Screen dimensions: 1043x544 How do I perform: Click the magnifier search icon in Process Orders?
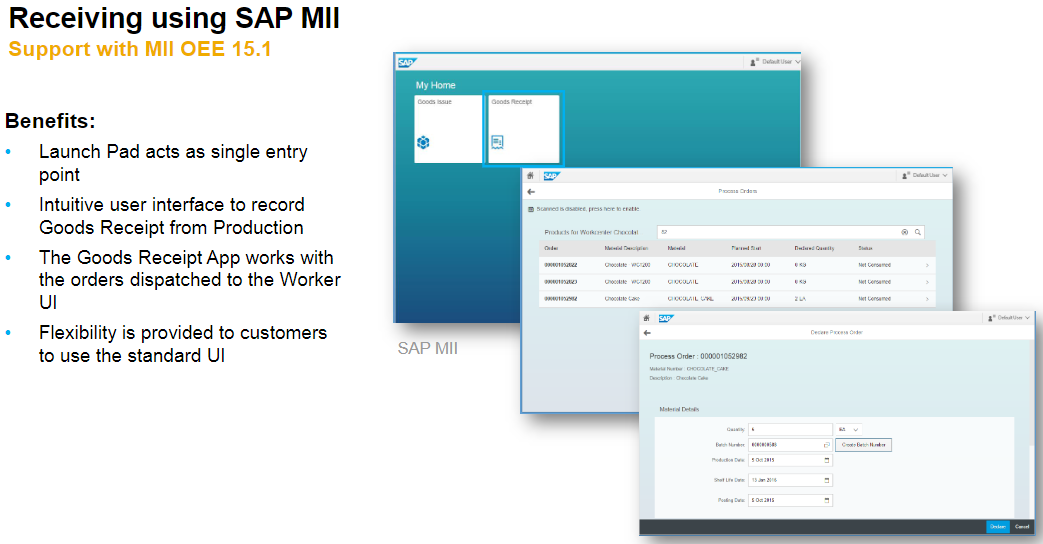918,232
